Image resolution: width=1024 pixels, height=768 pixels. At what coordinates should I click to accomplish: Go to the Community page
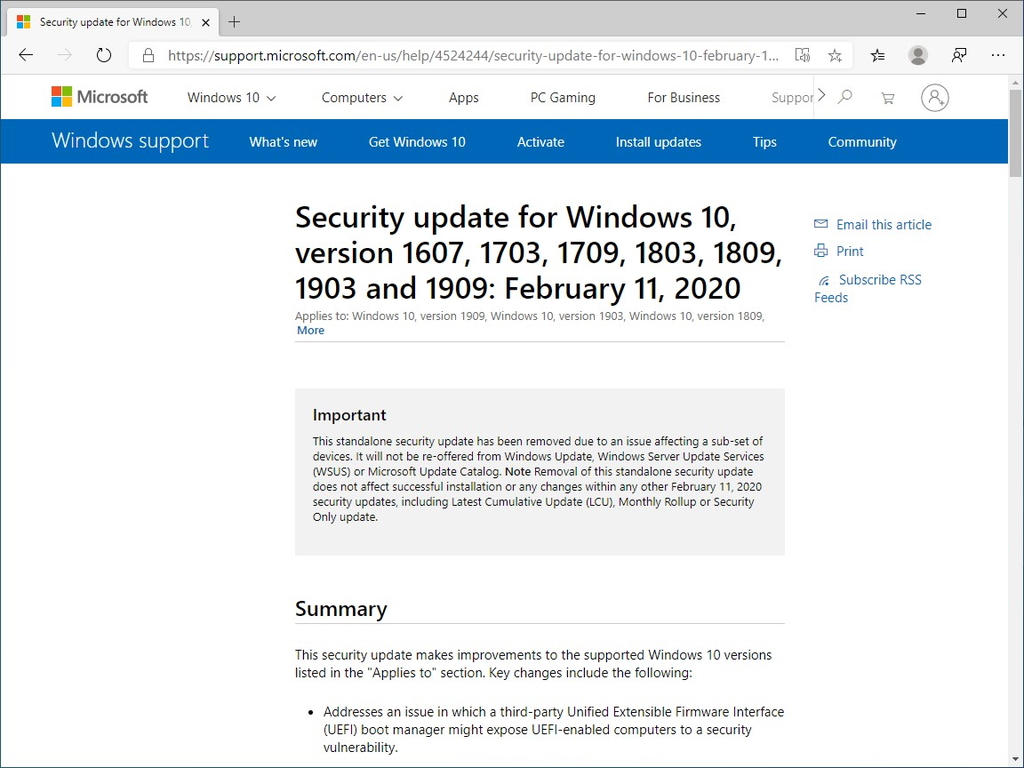[x=861, y=142]
